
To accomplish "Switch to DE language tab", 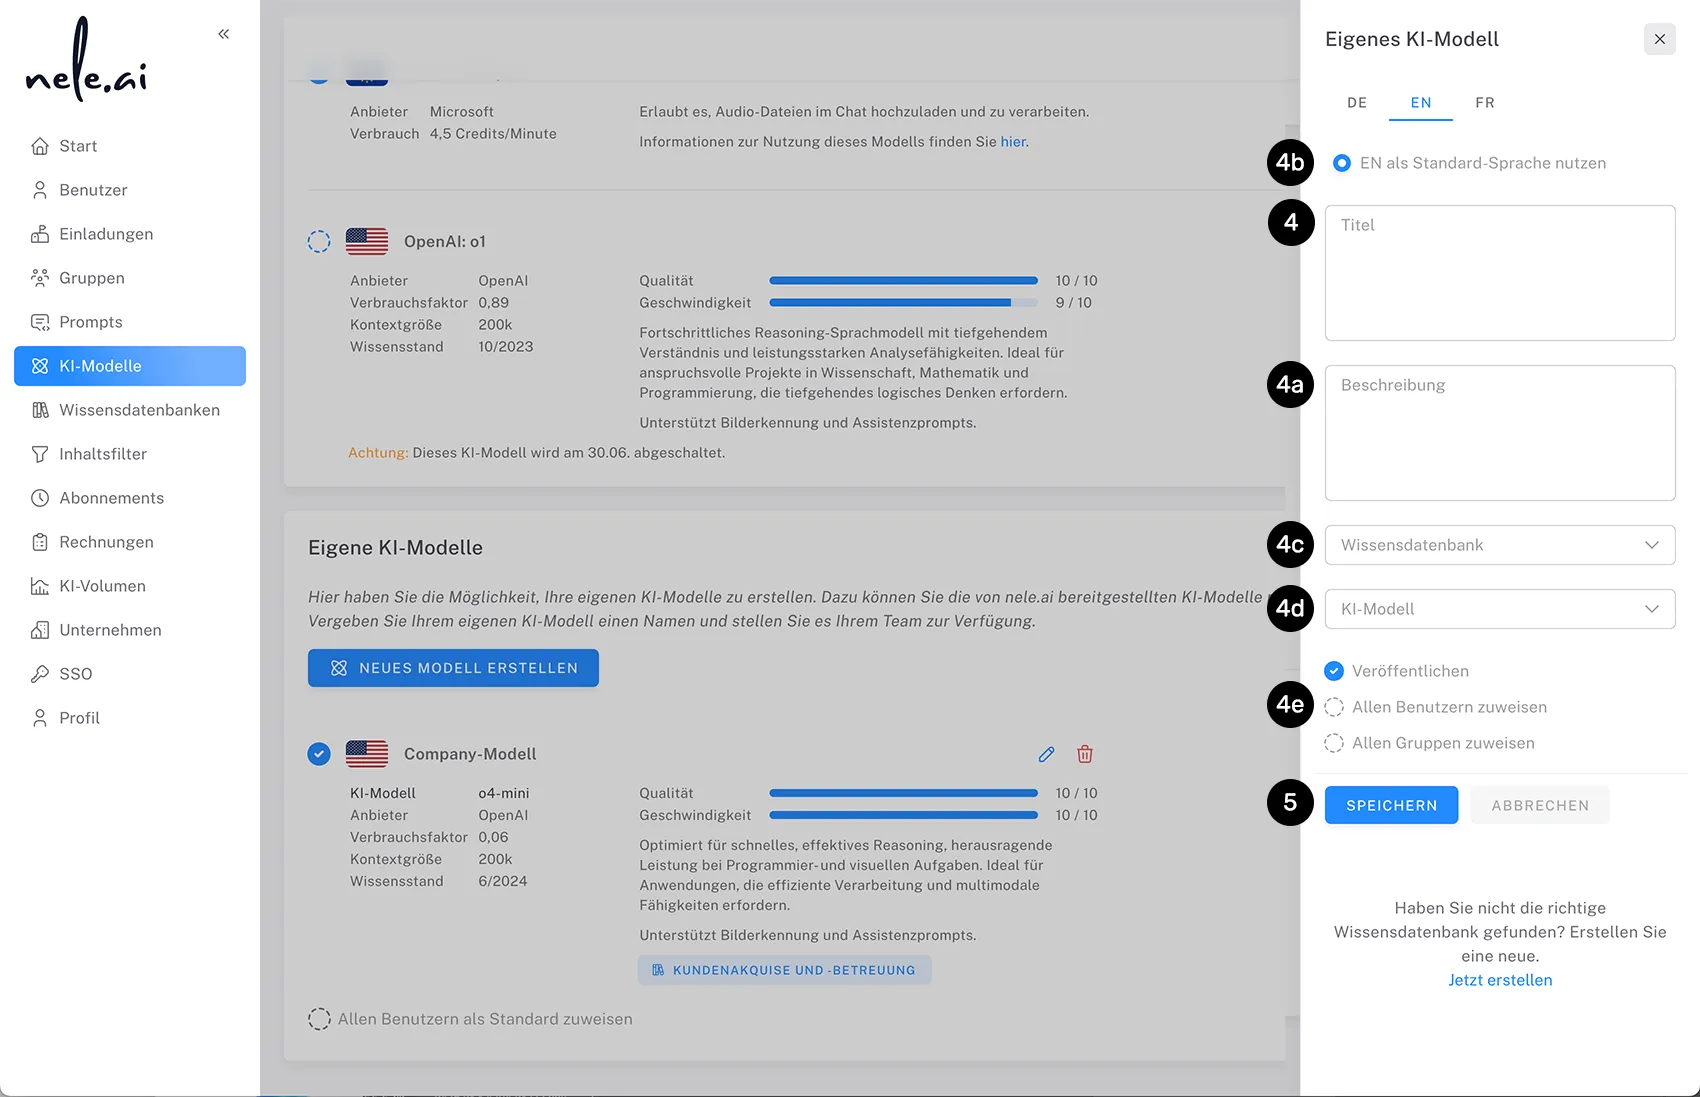I will 1357,102.
